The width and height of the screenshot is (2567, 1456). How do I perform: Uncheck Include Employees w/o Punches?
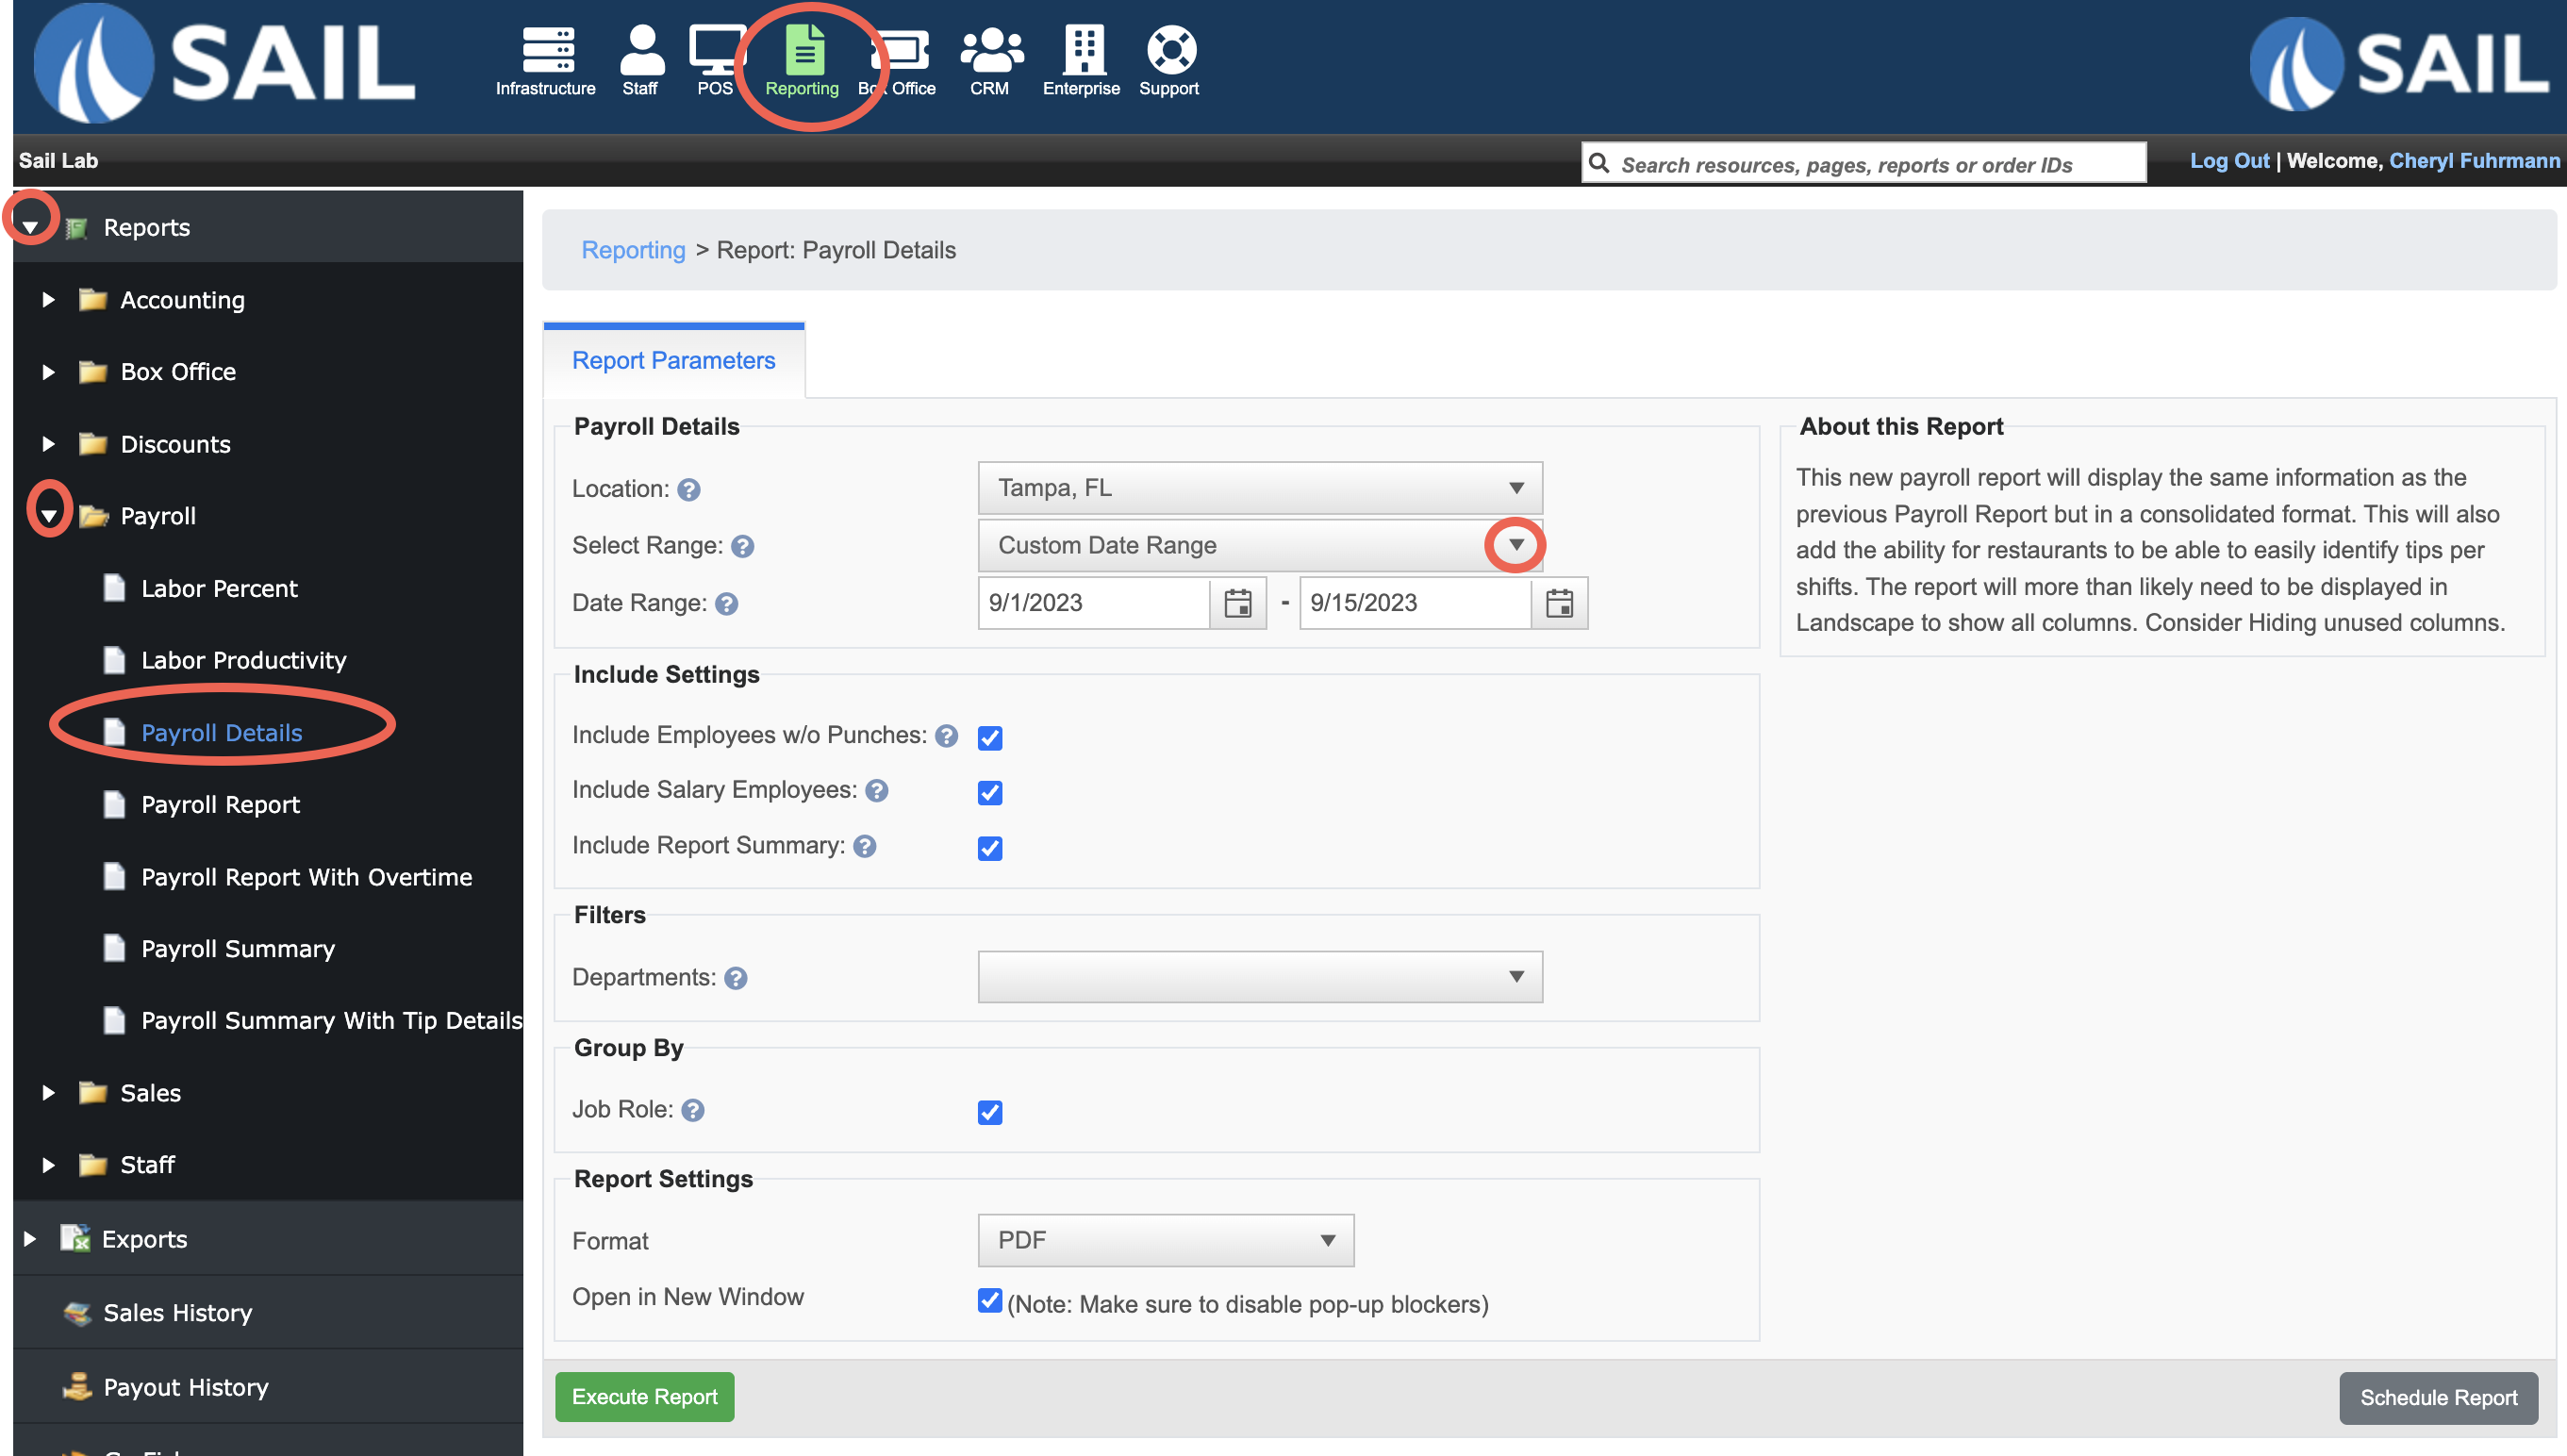pyautogui.click(x=990, y=738)
